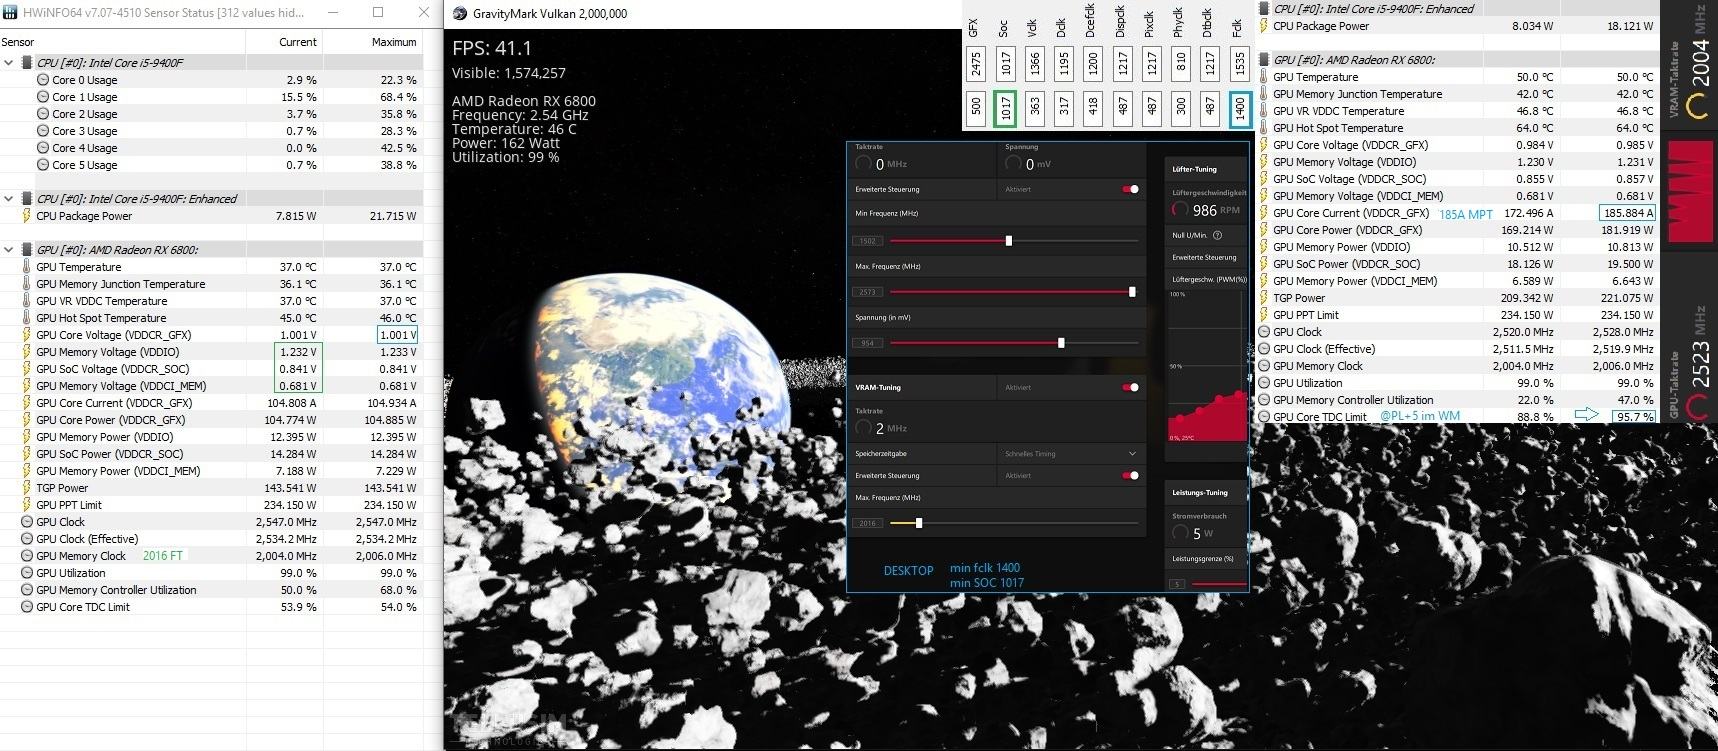Screen dimensions: 1718x751
Task: Click the Core 1 Usage clock icon
Action: tap(43, 97)
